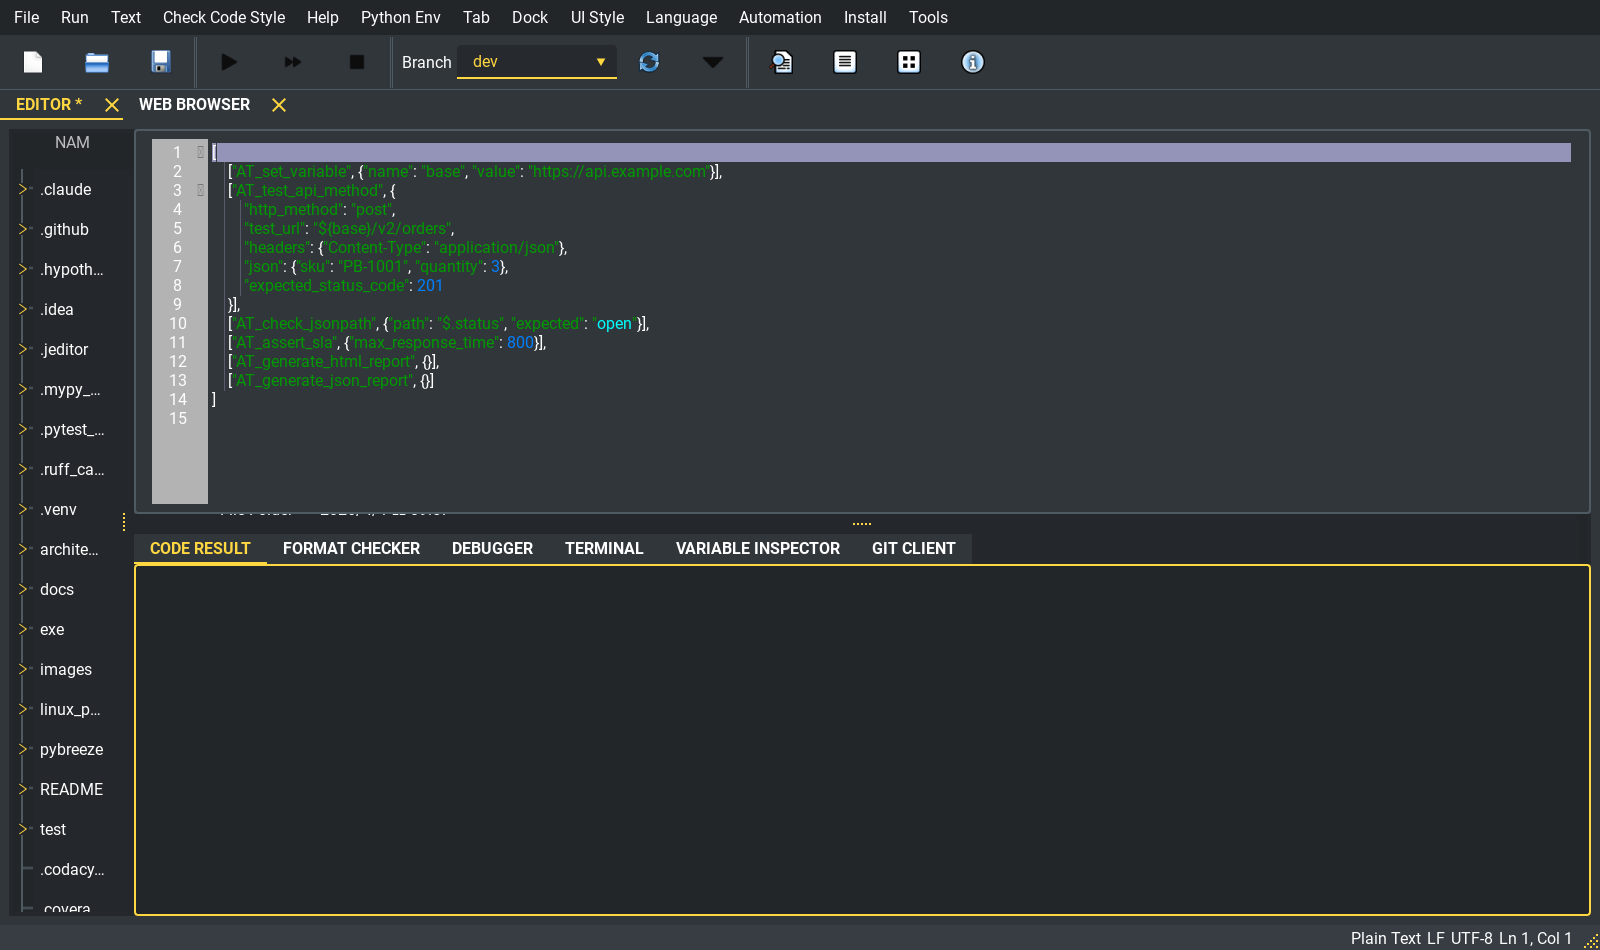This screenshot has height=950, width=1600.
Task: Switch to the TERMINAL tab
Action: pyautogui.click(x=604, y=548)
